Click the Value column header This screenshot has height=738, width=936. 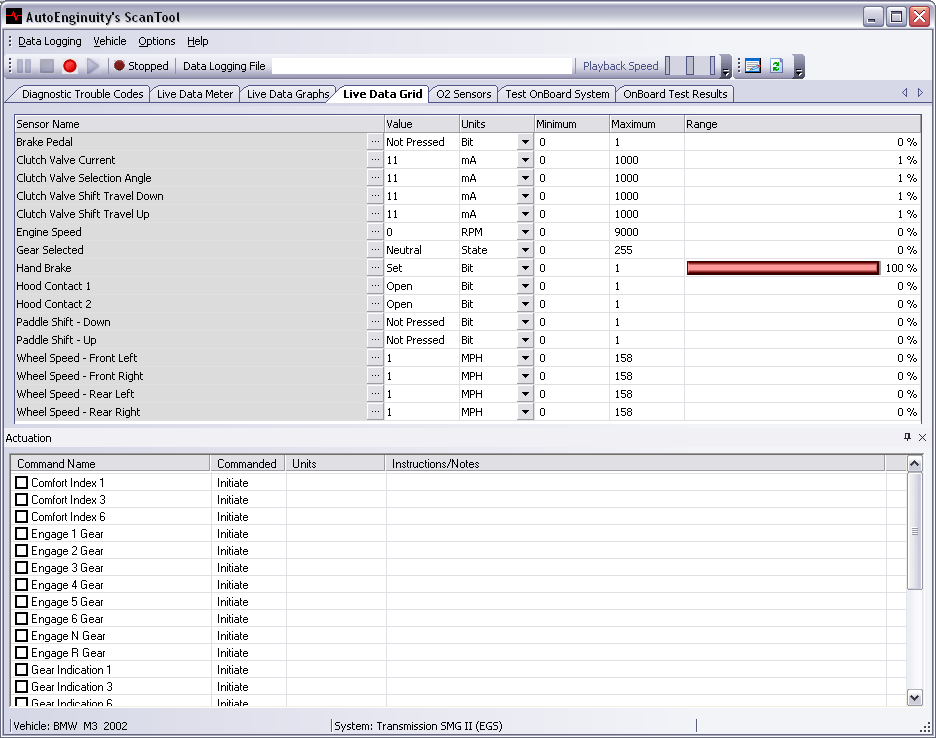pos(421,124)
